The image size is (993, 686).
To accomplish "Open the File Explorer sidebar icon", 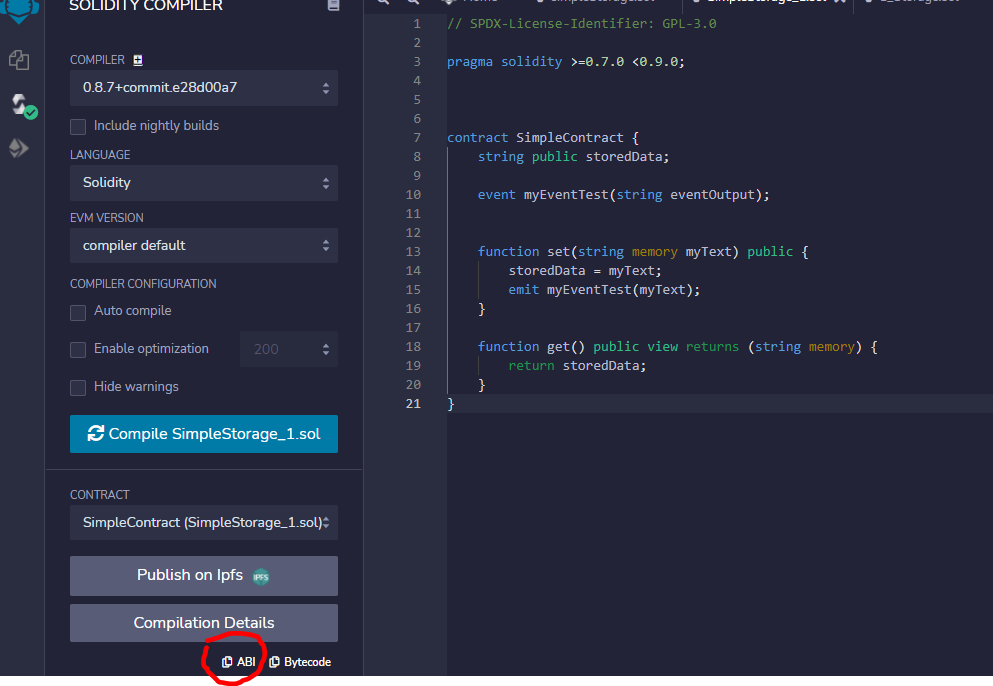I will pyautogui.click(x=19, y=61).
